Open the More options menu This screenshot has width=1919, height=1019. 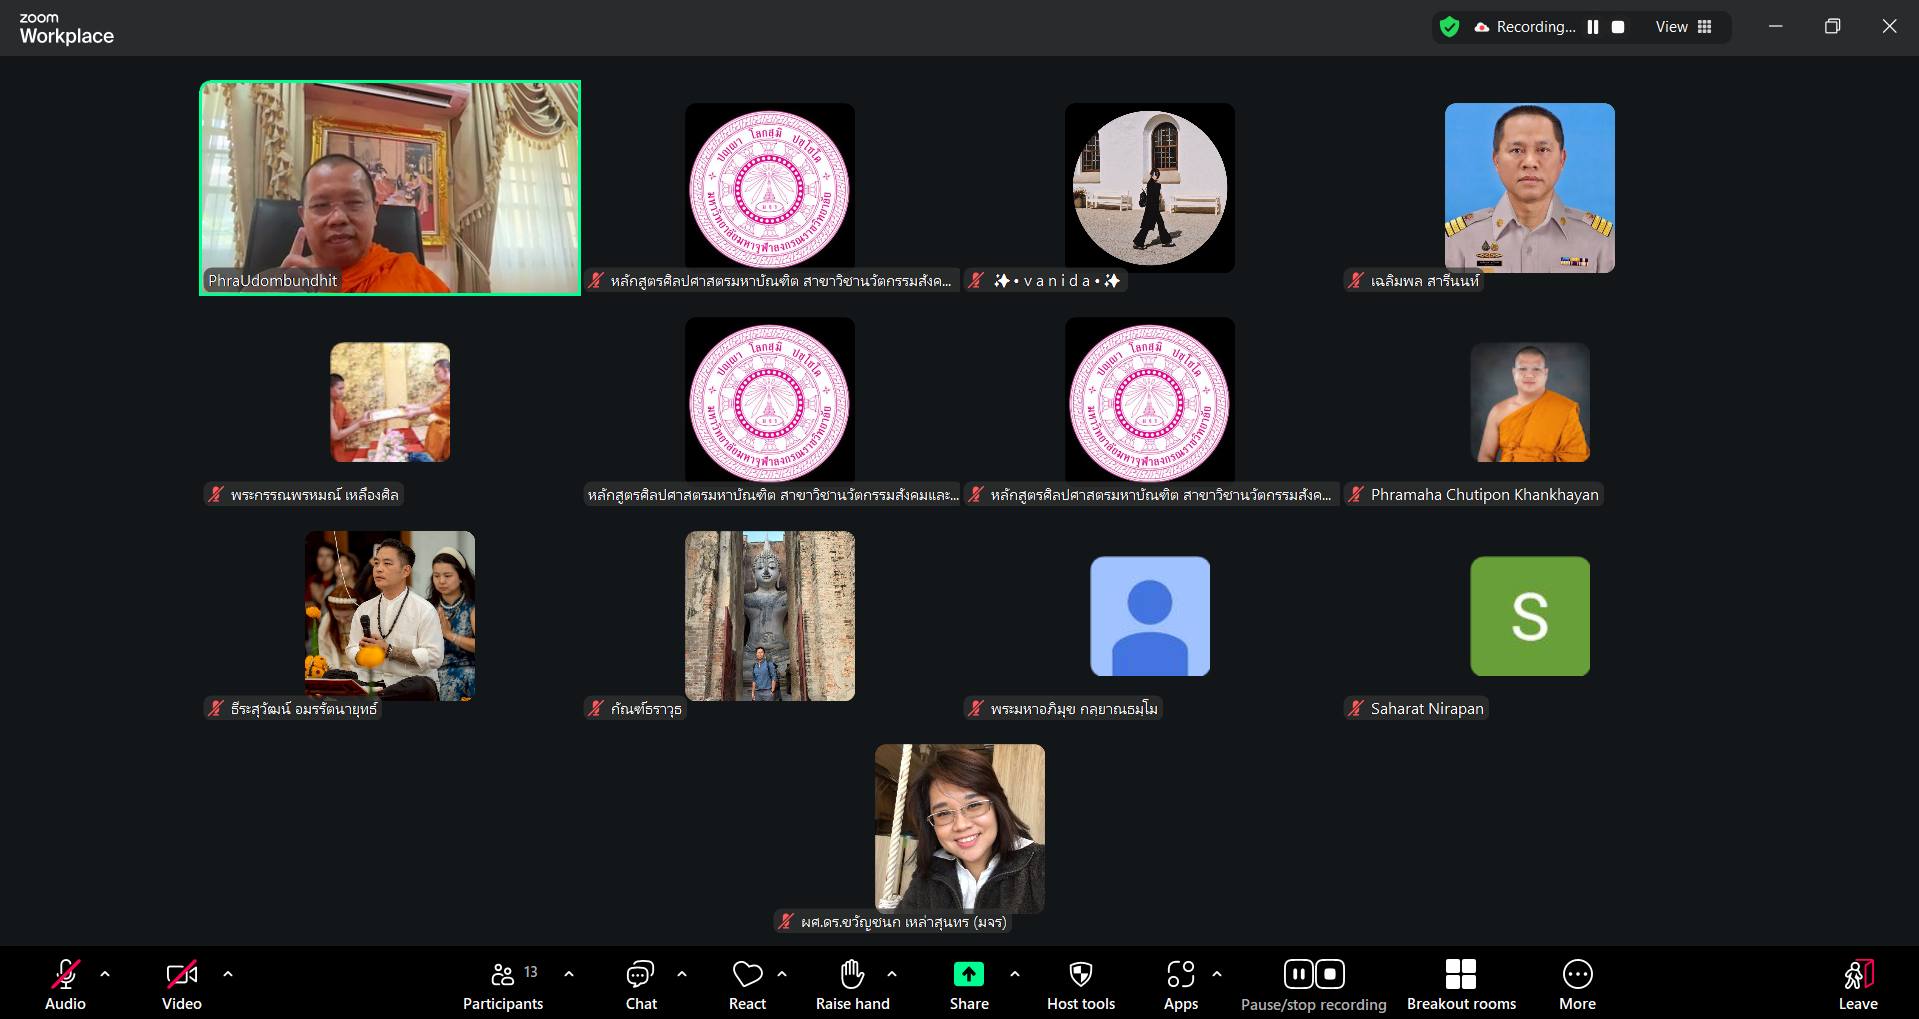(x=1577, y=975)
